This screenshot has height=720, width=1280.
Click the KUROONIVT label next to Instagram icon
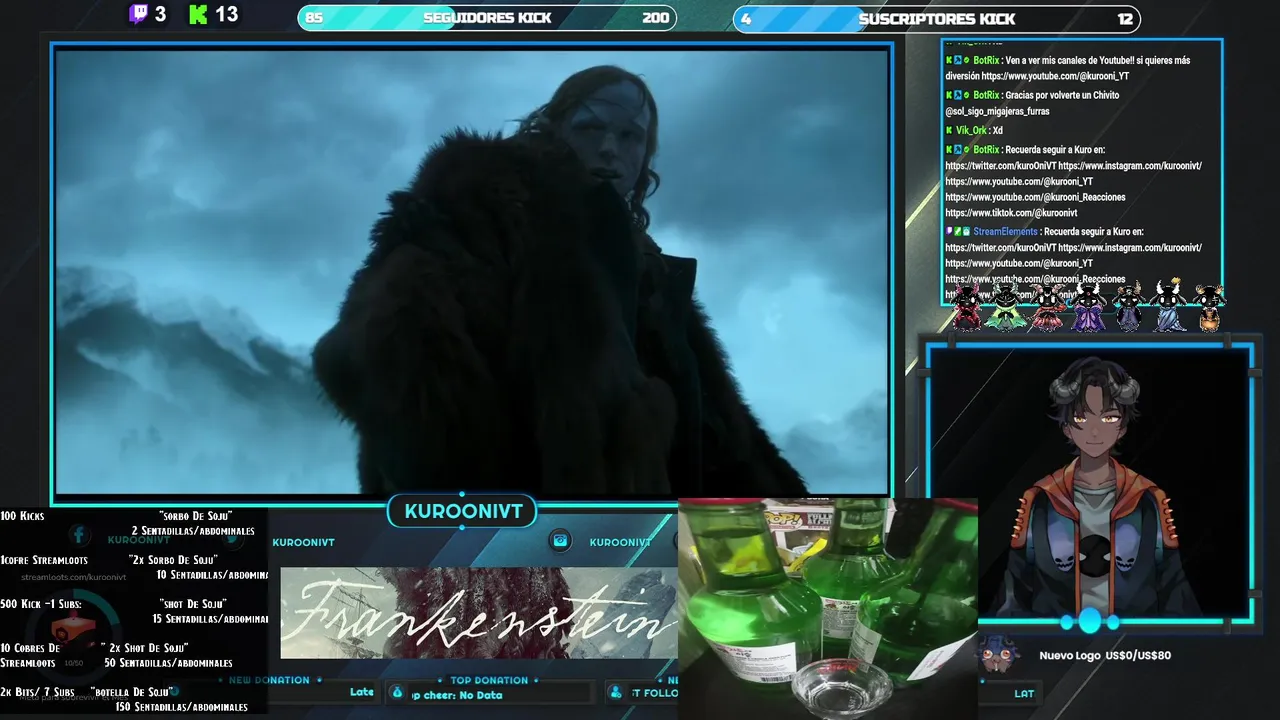click(x=620, y=542)
